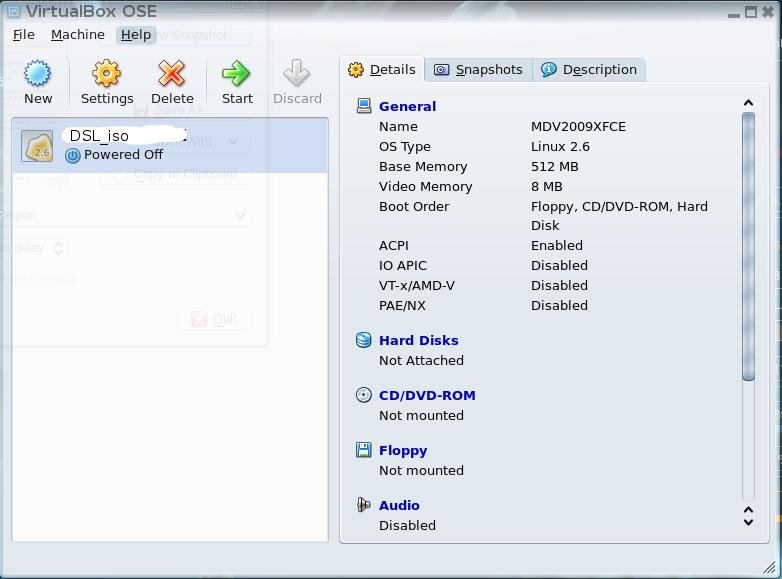
Task: Click the bottom scrollbar up arrow
Action: 748,510
